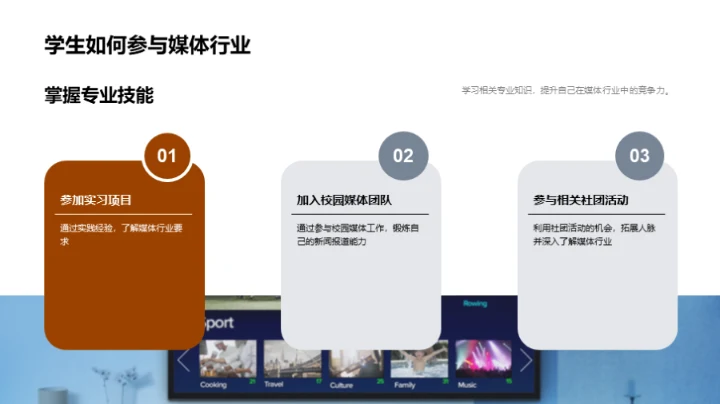Click the gray 02 number circle

[x=403, y=156]
